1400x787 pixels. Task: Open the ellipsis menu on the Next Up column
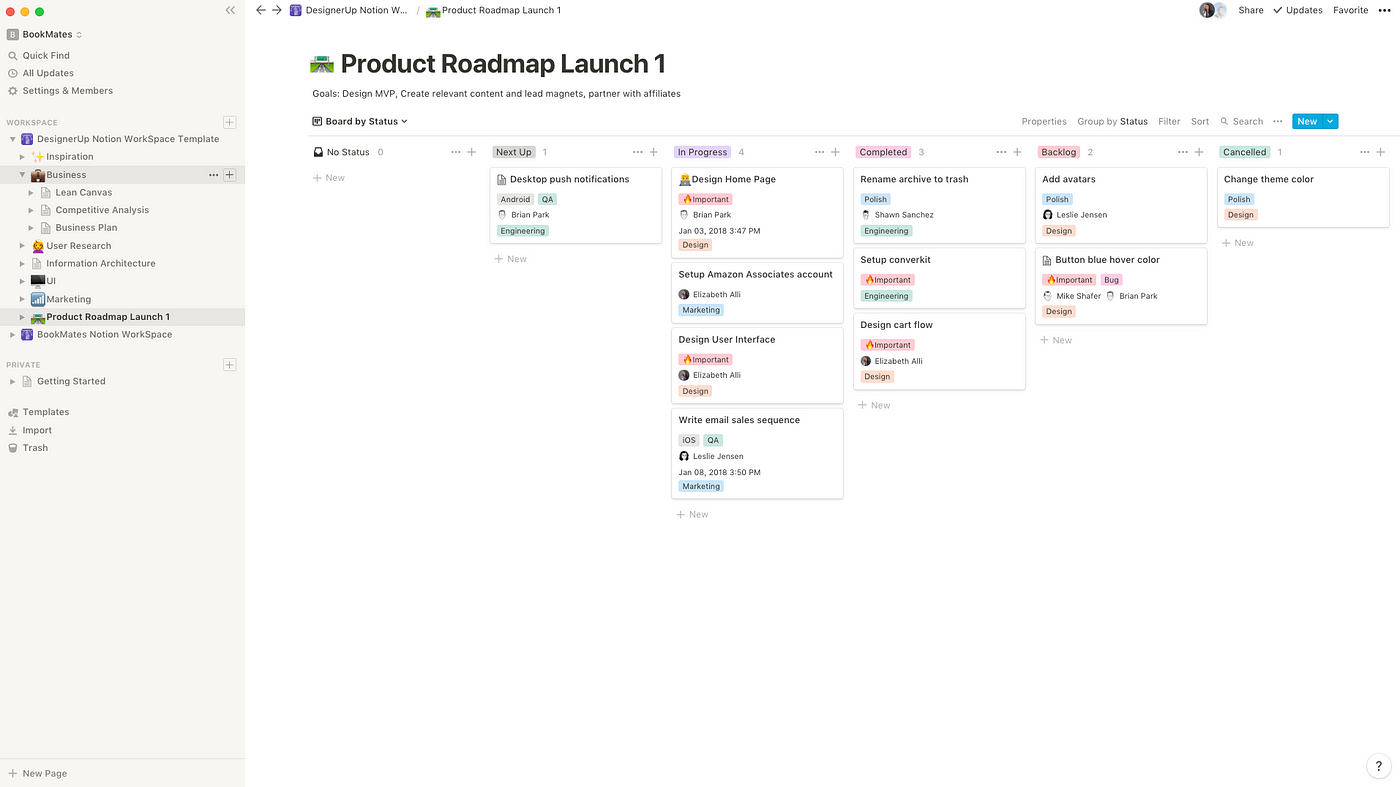pos(637,151)
